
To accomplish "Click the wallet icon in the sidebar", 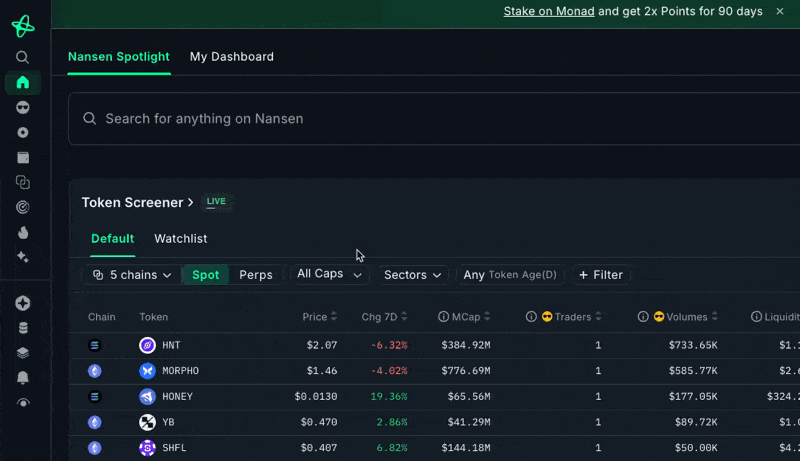I will [23, 158].
